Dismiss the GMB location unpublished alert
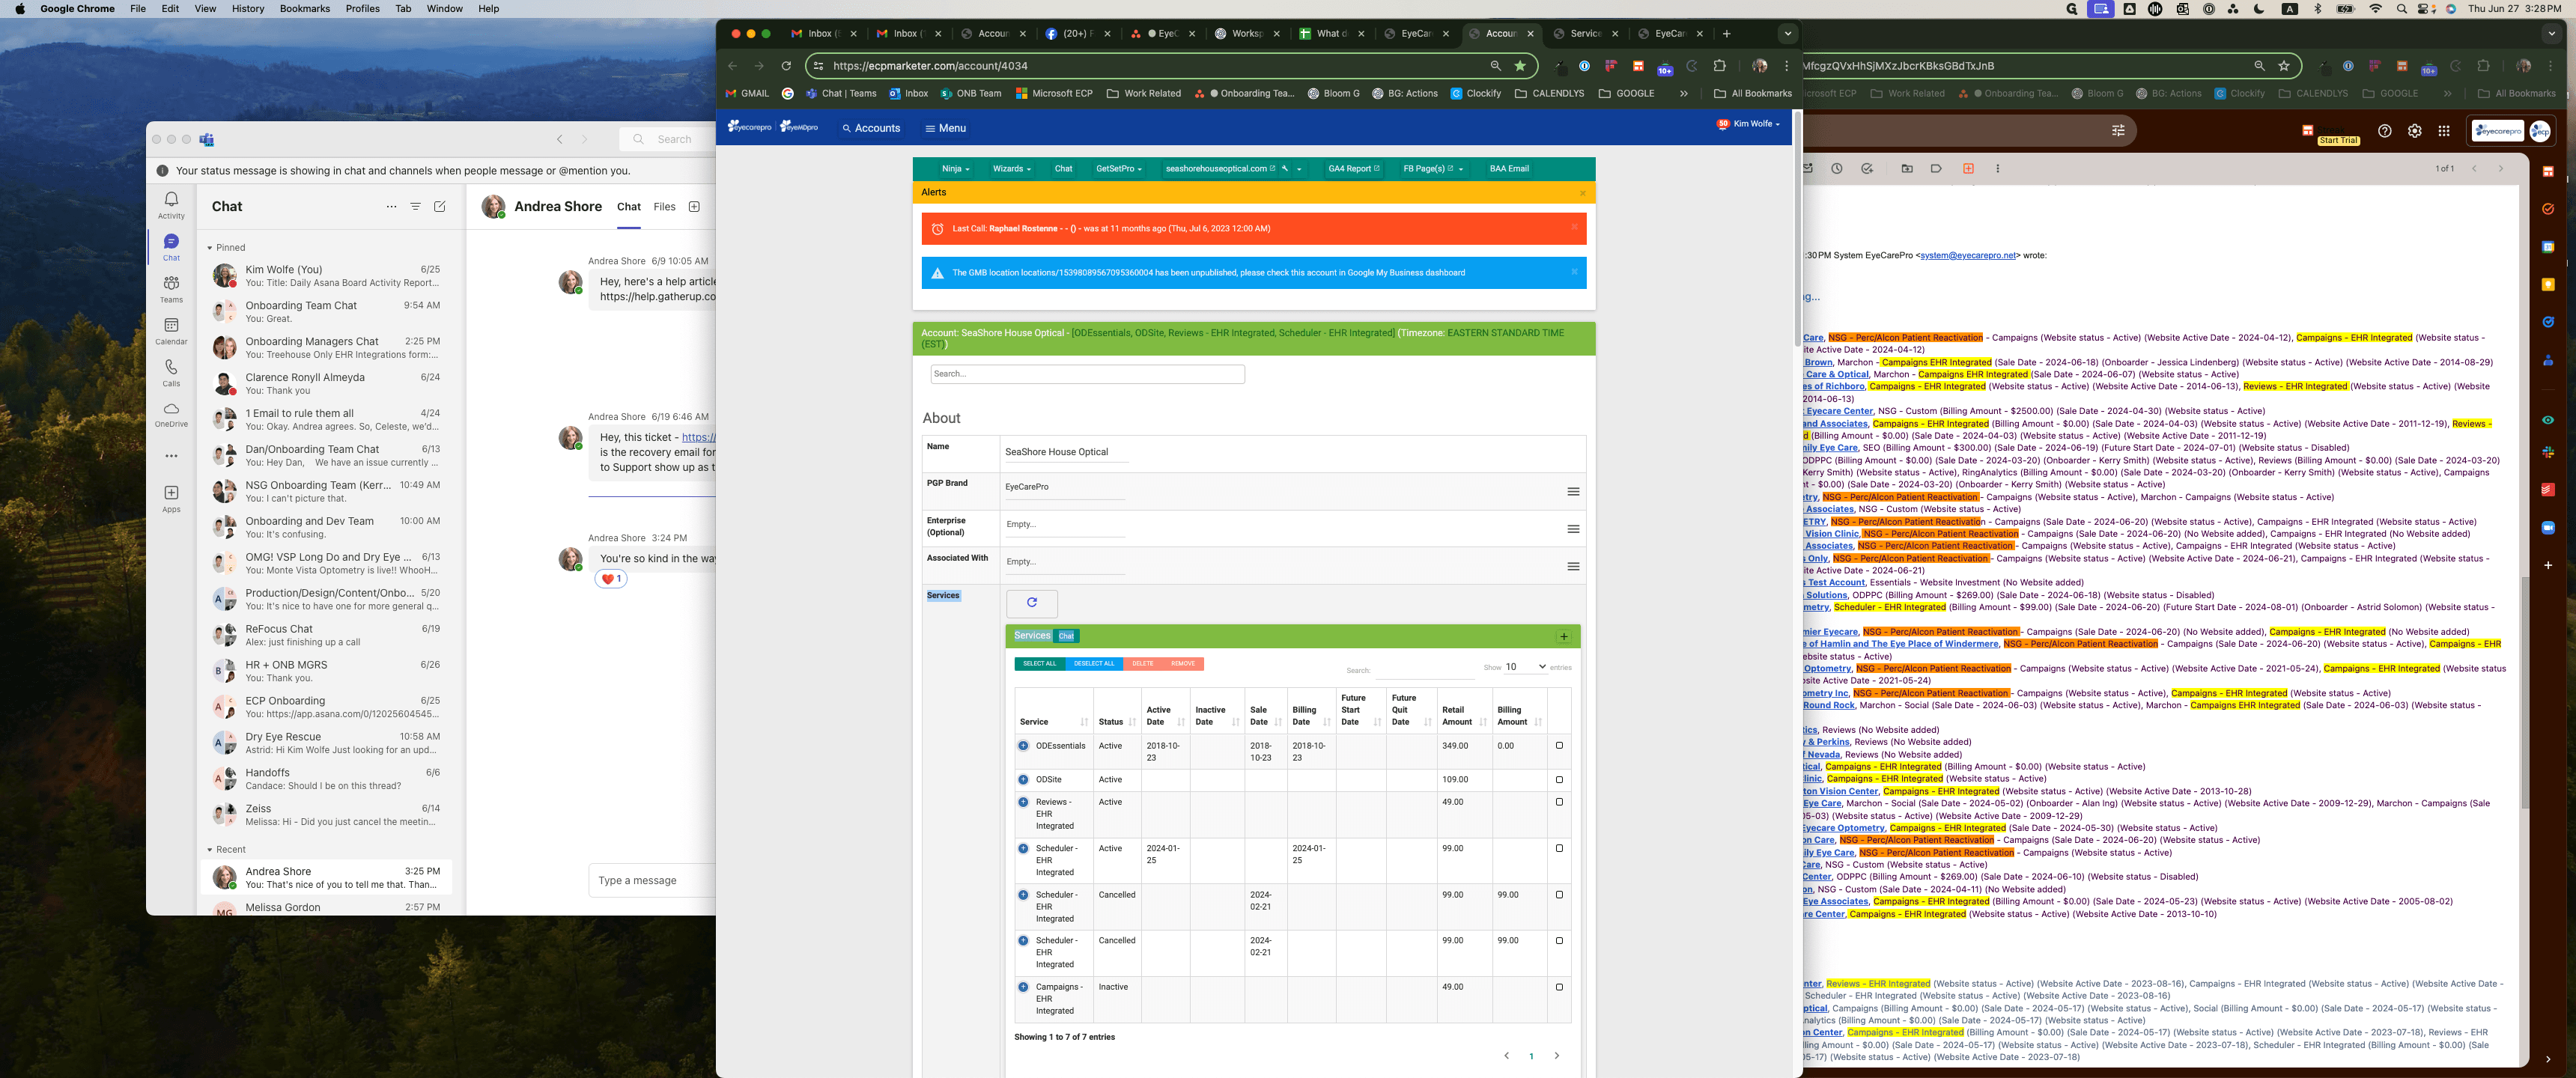Image resolution: width=2576 pixels, height=1078 pixels. [1574, 271]
